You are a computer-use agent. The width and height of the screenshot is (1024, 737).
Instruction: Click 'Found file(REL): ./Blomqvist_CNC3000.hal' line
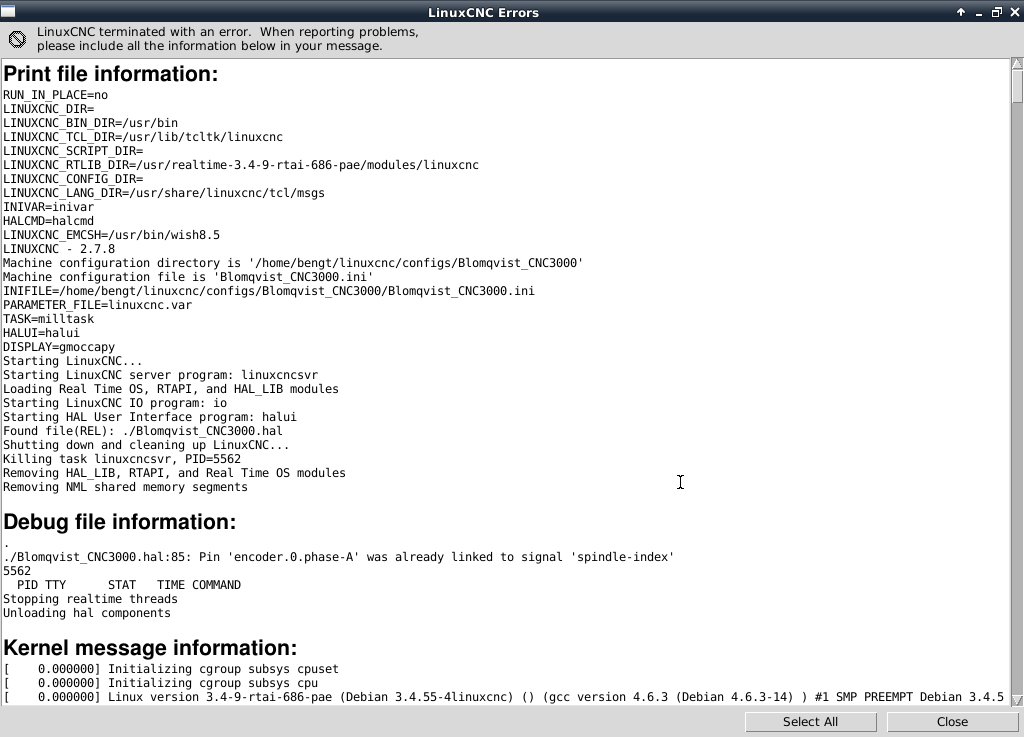[x=143, y=431]
